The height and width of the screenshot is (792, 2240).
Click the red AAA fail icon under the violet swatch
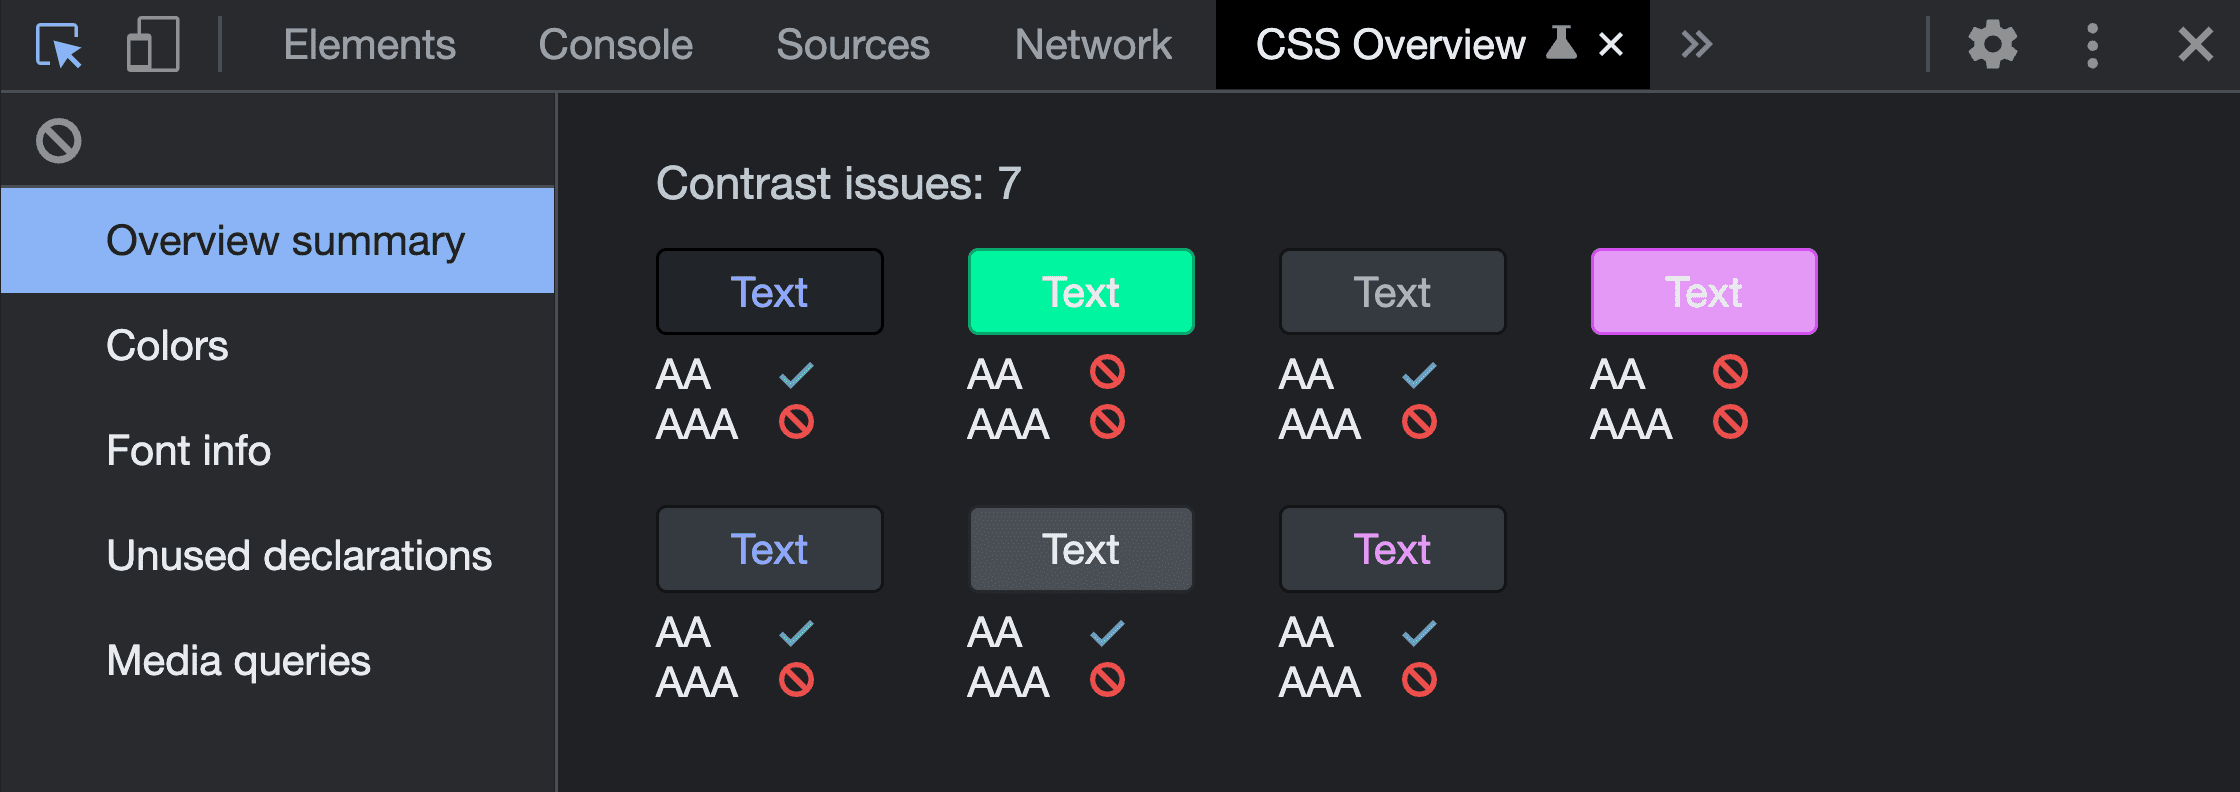point(1731,421)
